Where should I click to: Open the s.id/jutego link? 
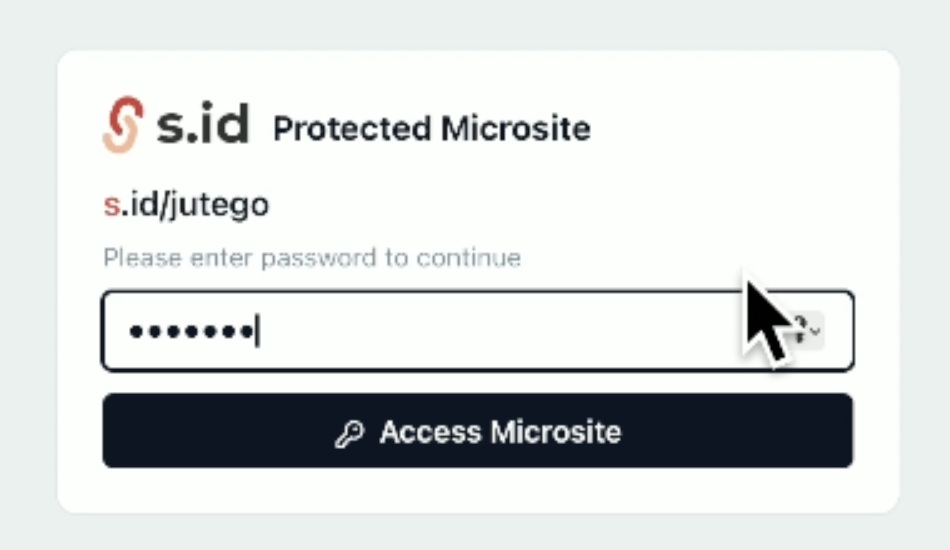186,205
